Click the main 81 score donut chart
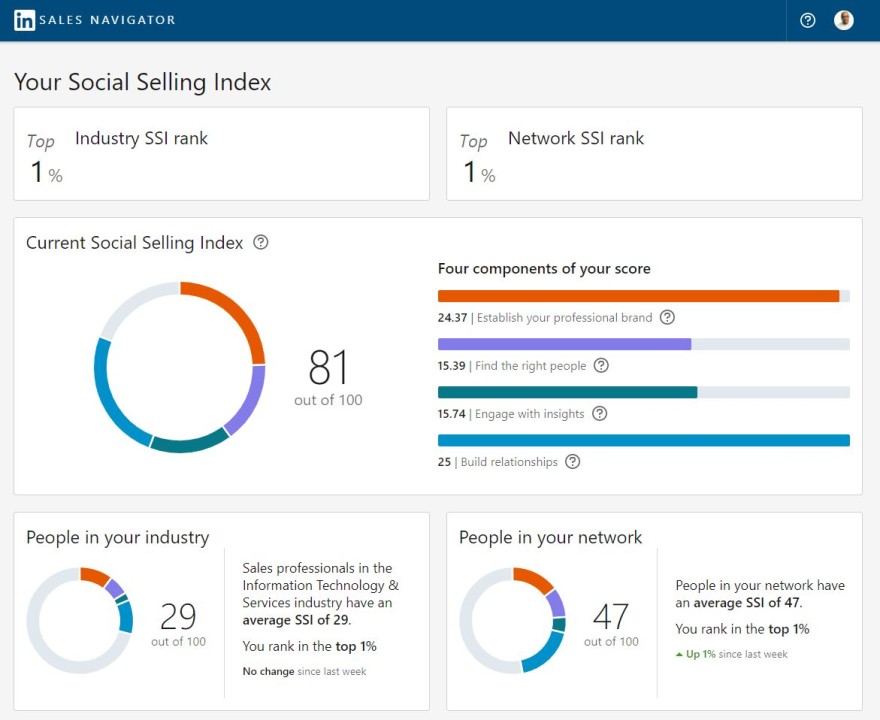880x720 pixels. 180,367
